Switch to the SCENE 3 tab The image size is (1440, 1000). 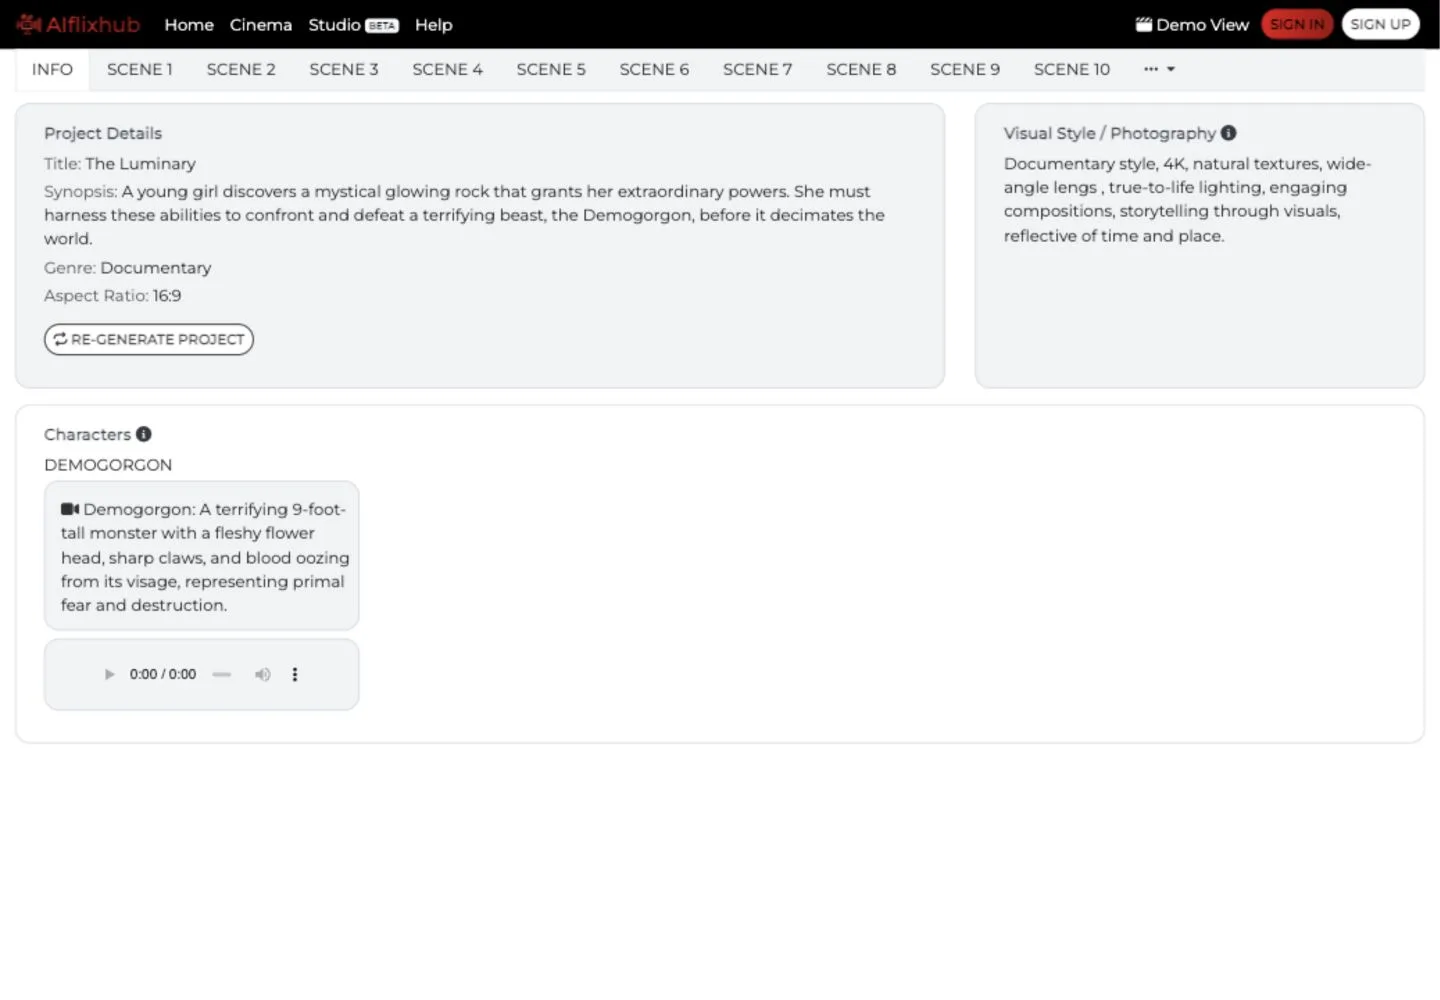point(344,70)
